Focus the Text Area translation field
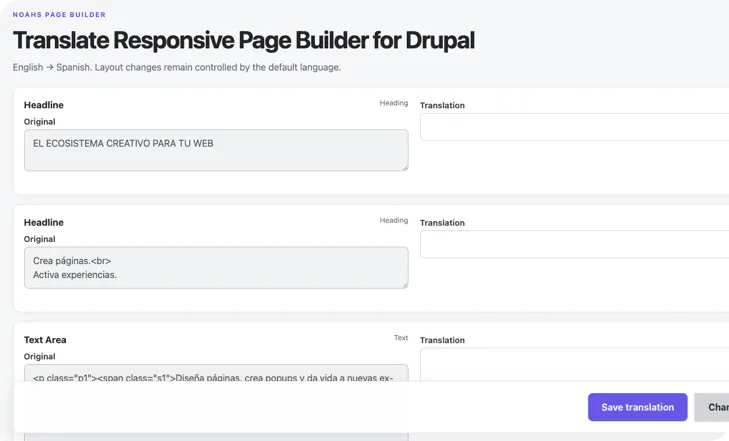Image resolution: width=729 pixels, height=441 pixels. pos(575,365)
